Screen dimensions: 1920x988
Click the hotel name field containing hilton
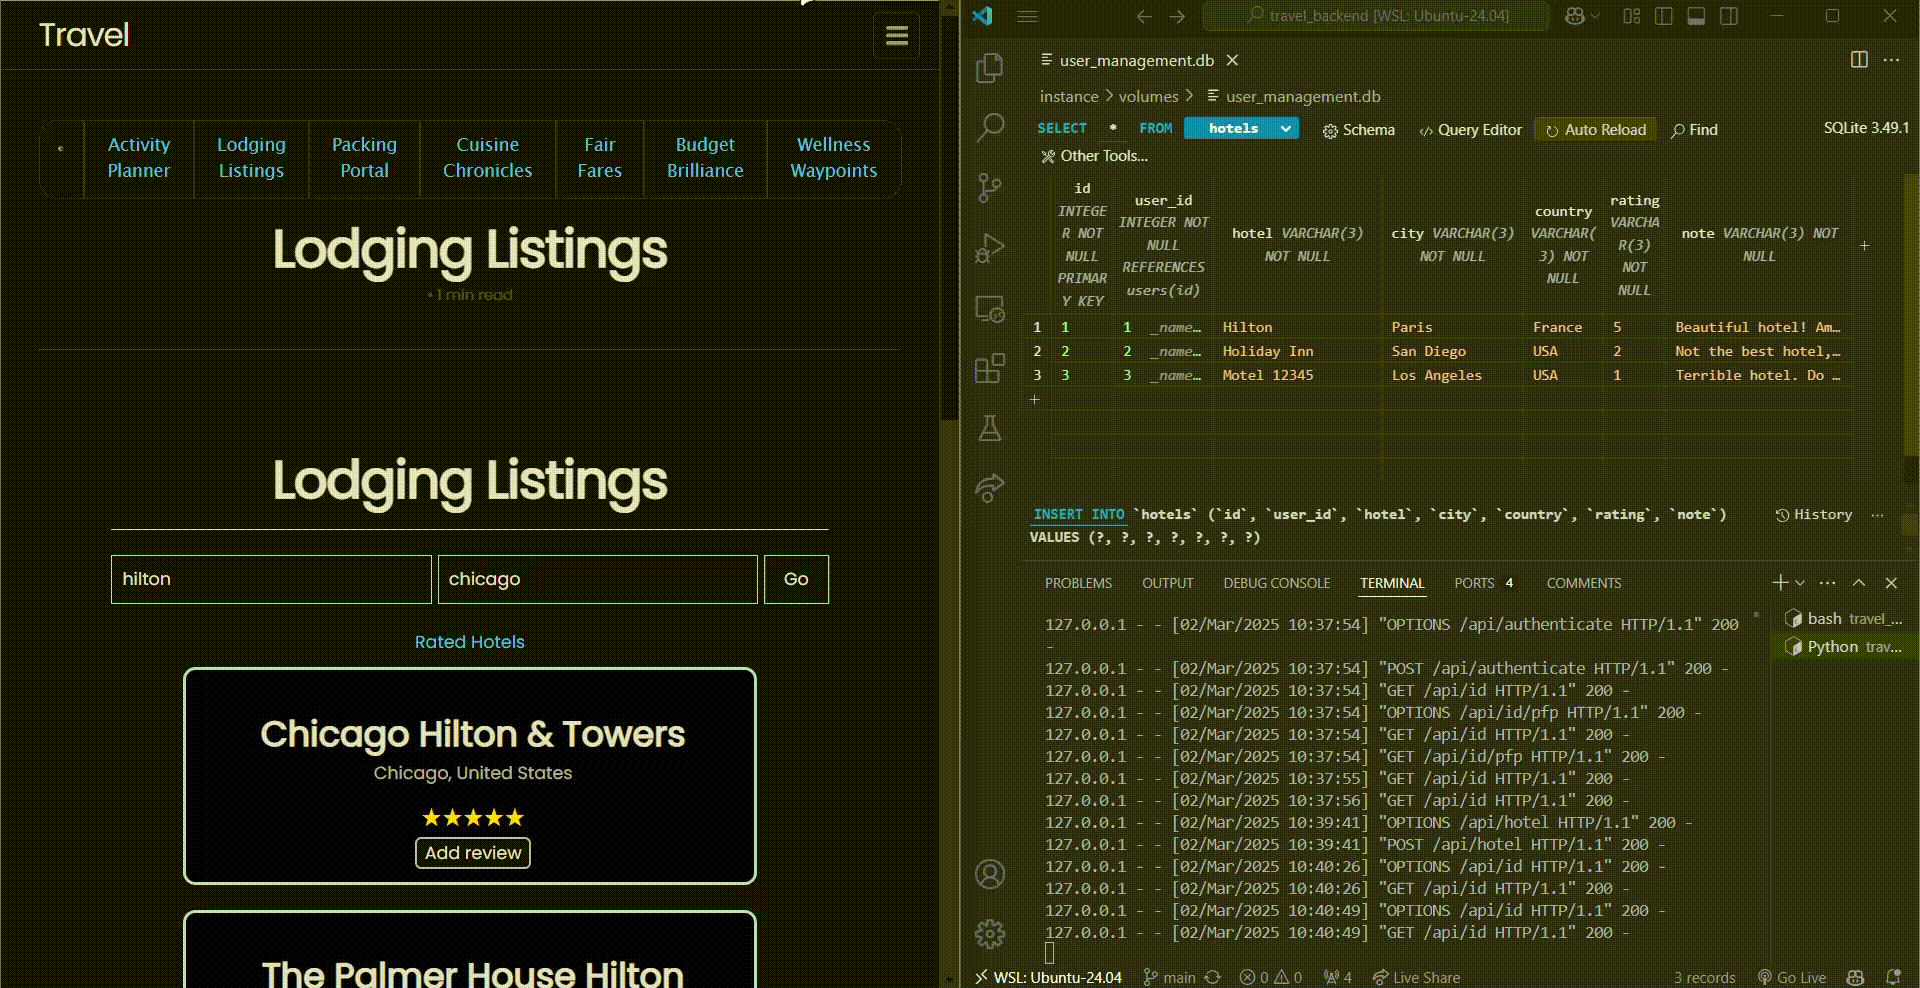tap(271, 579)
